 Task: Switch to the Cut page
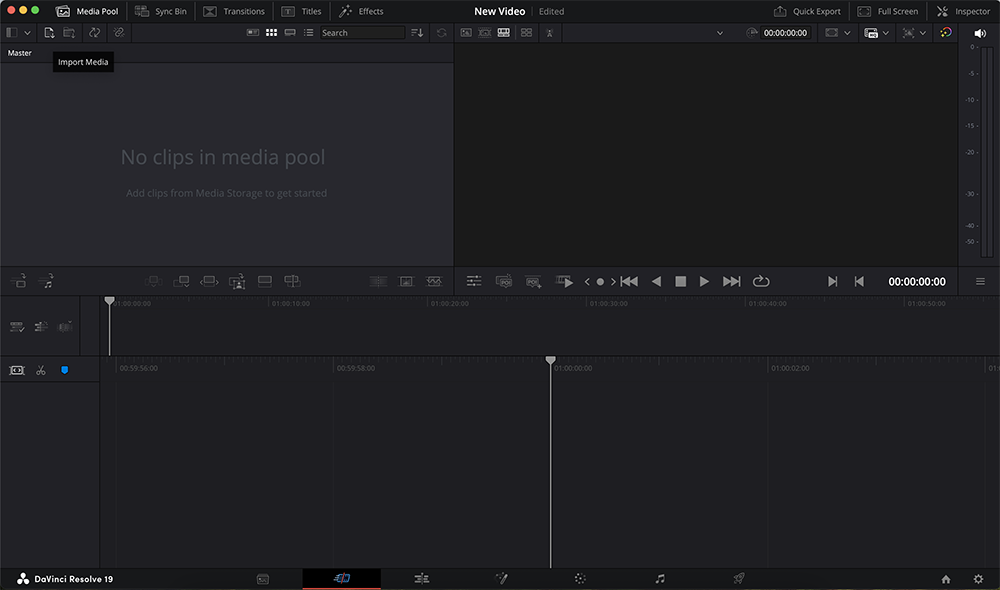tap(342, 578)
